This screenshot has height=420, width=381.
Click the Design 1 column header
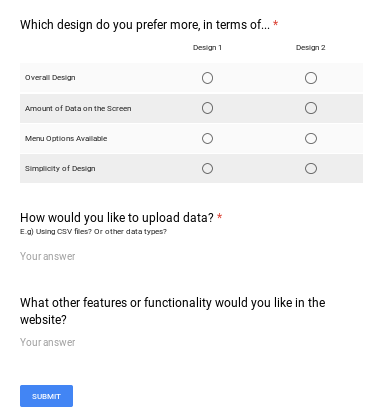(207, 48)
